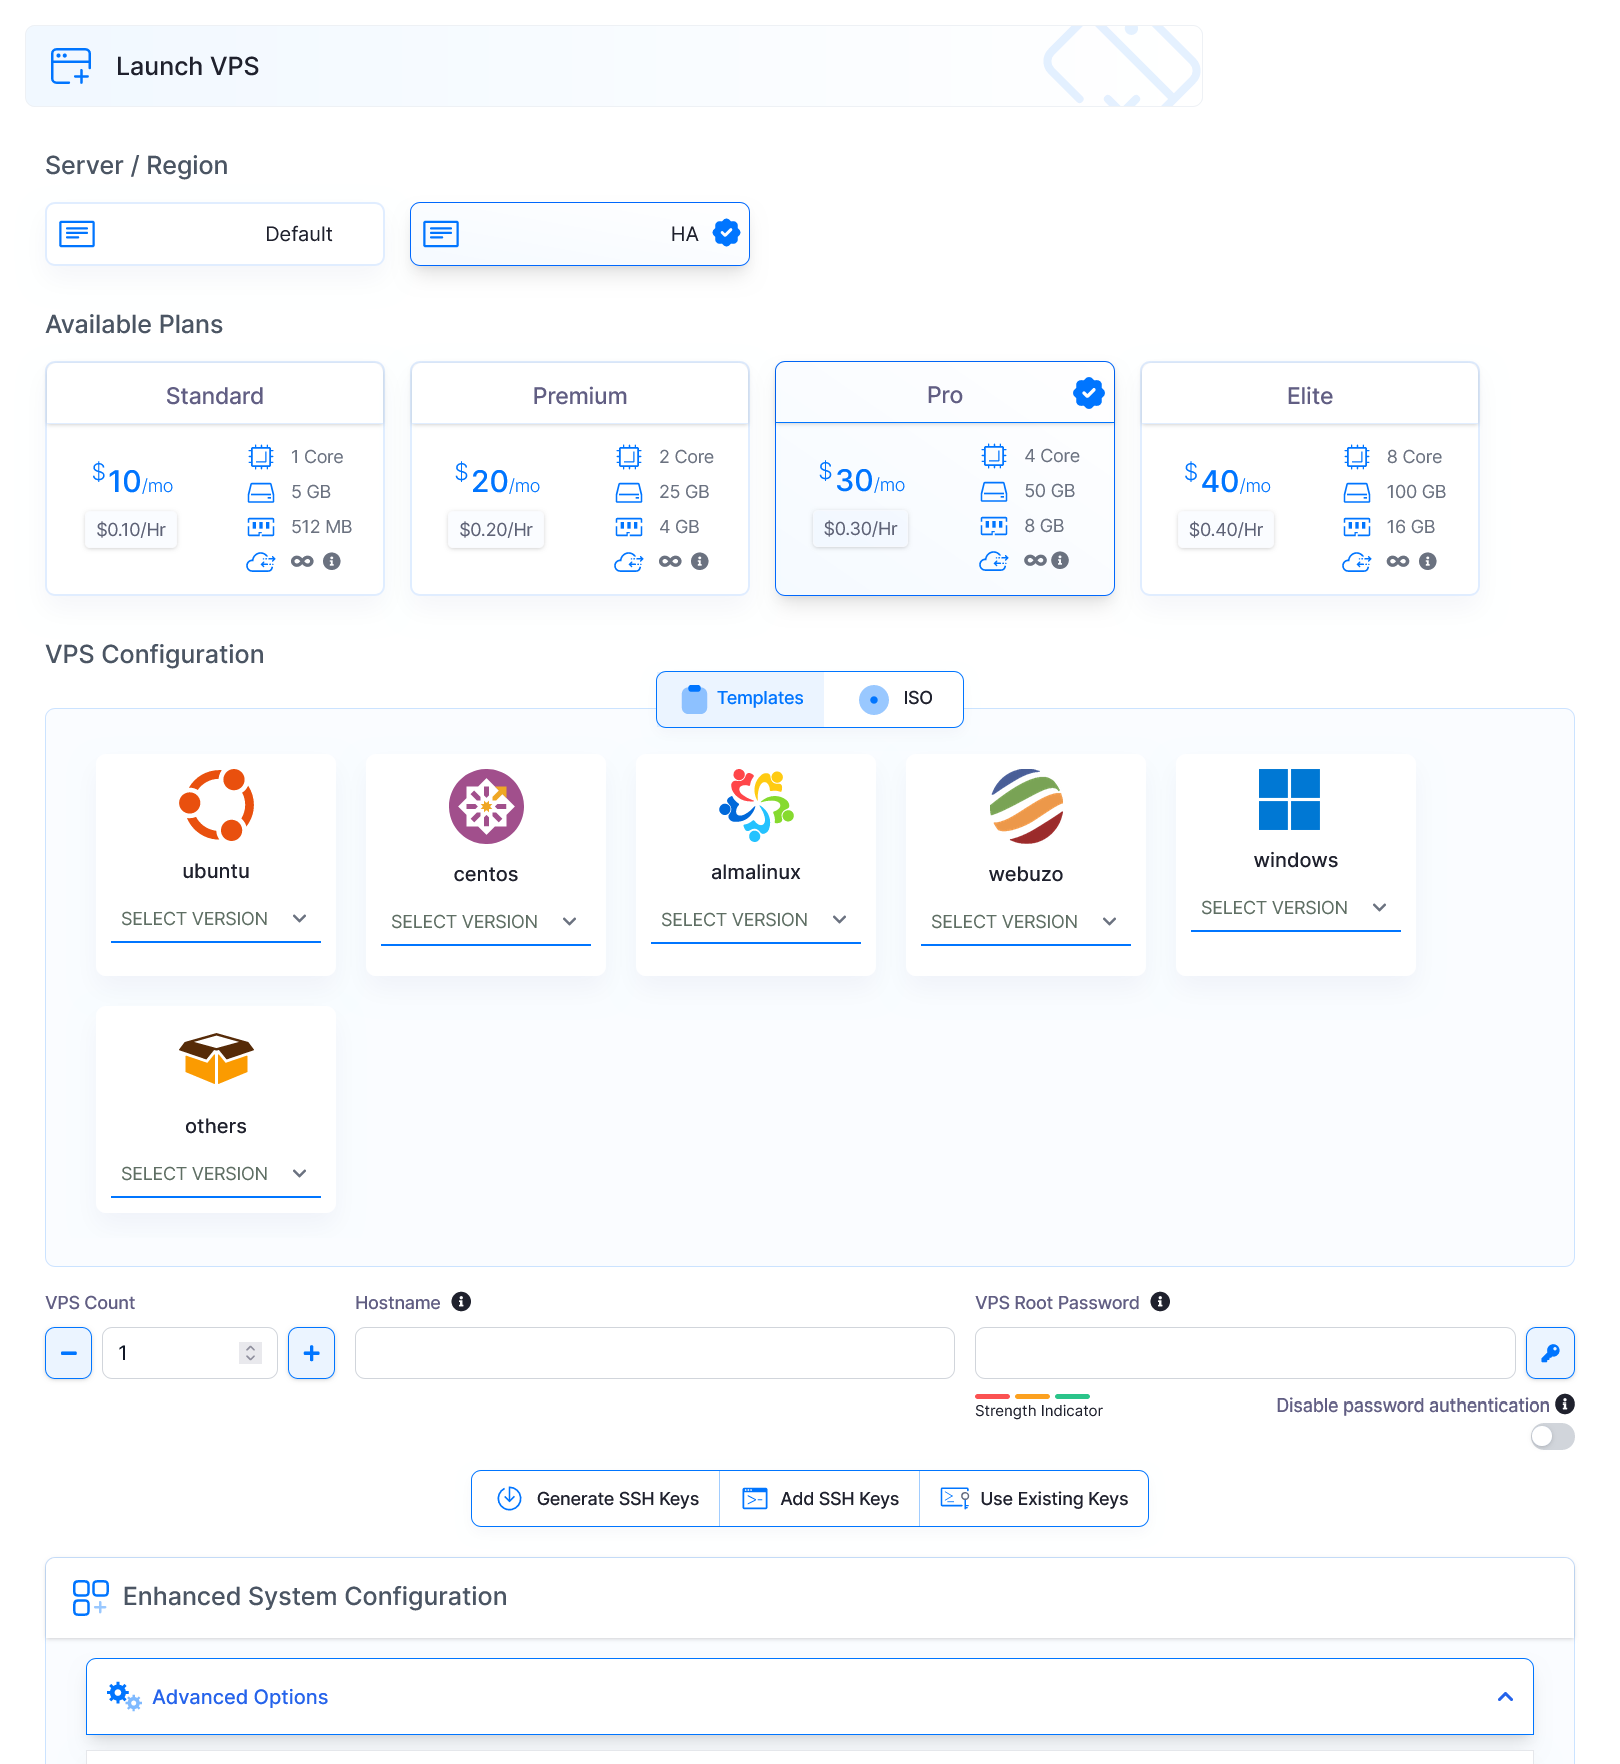This screenshot has width=1620, height=1764.
Task: Click the VPS Count spinner arrows
Action: [x=250, y=1353]
